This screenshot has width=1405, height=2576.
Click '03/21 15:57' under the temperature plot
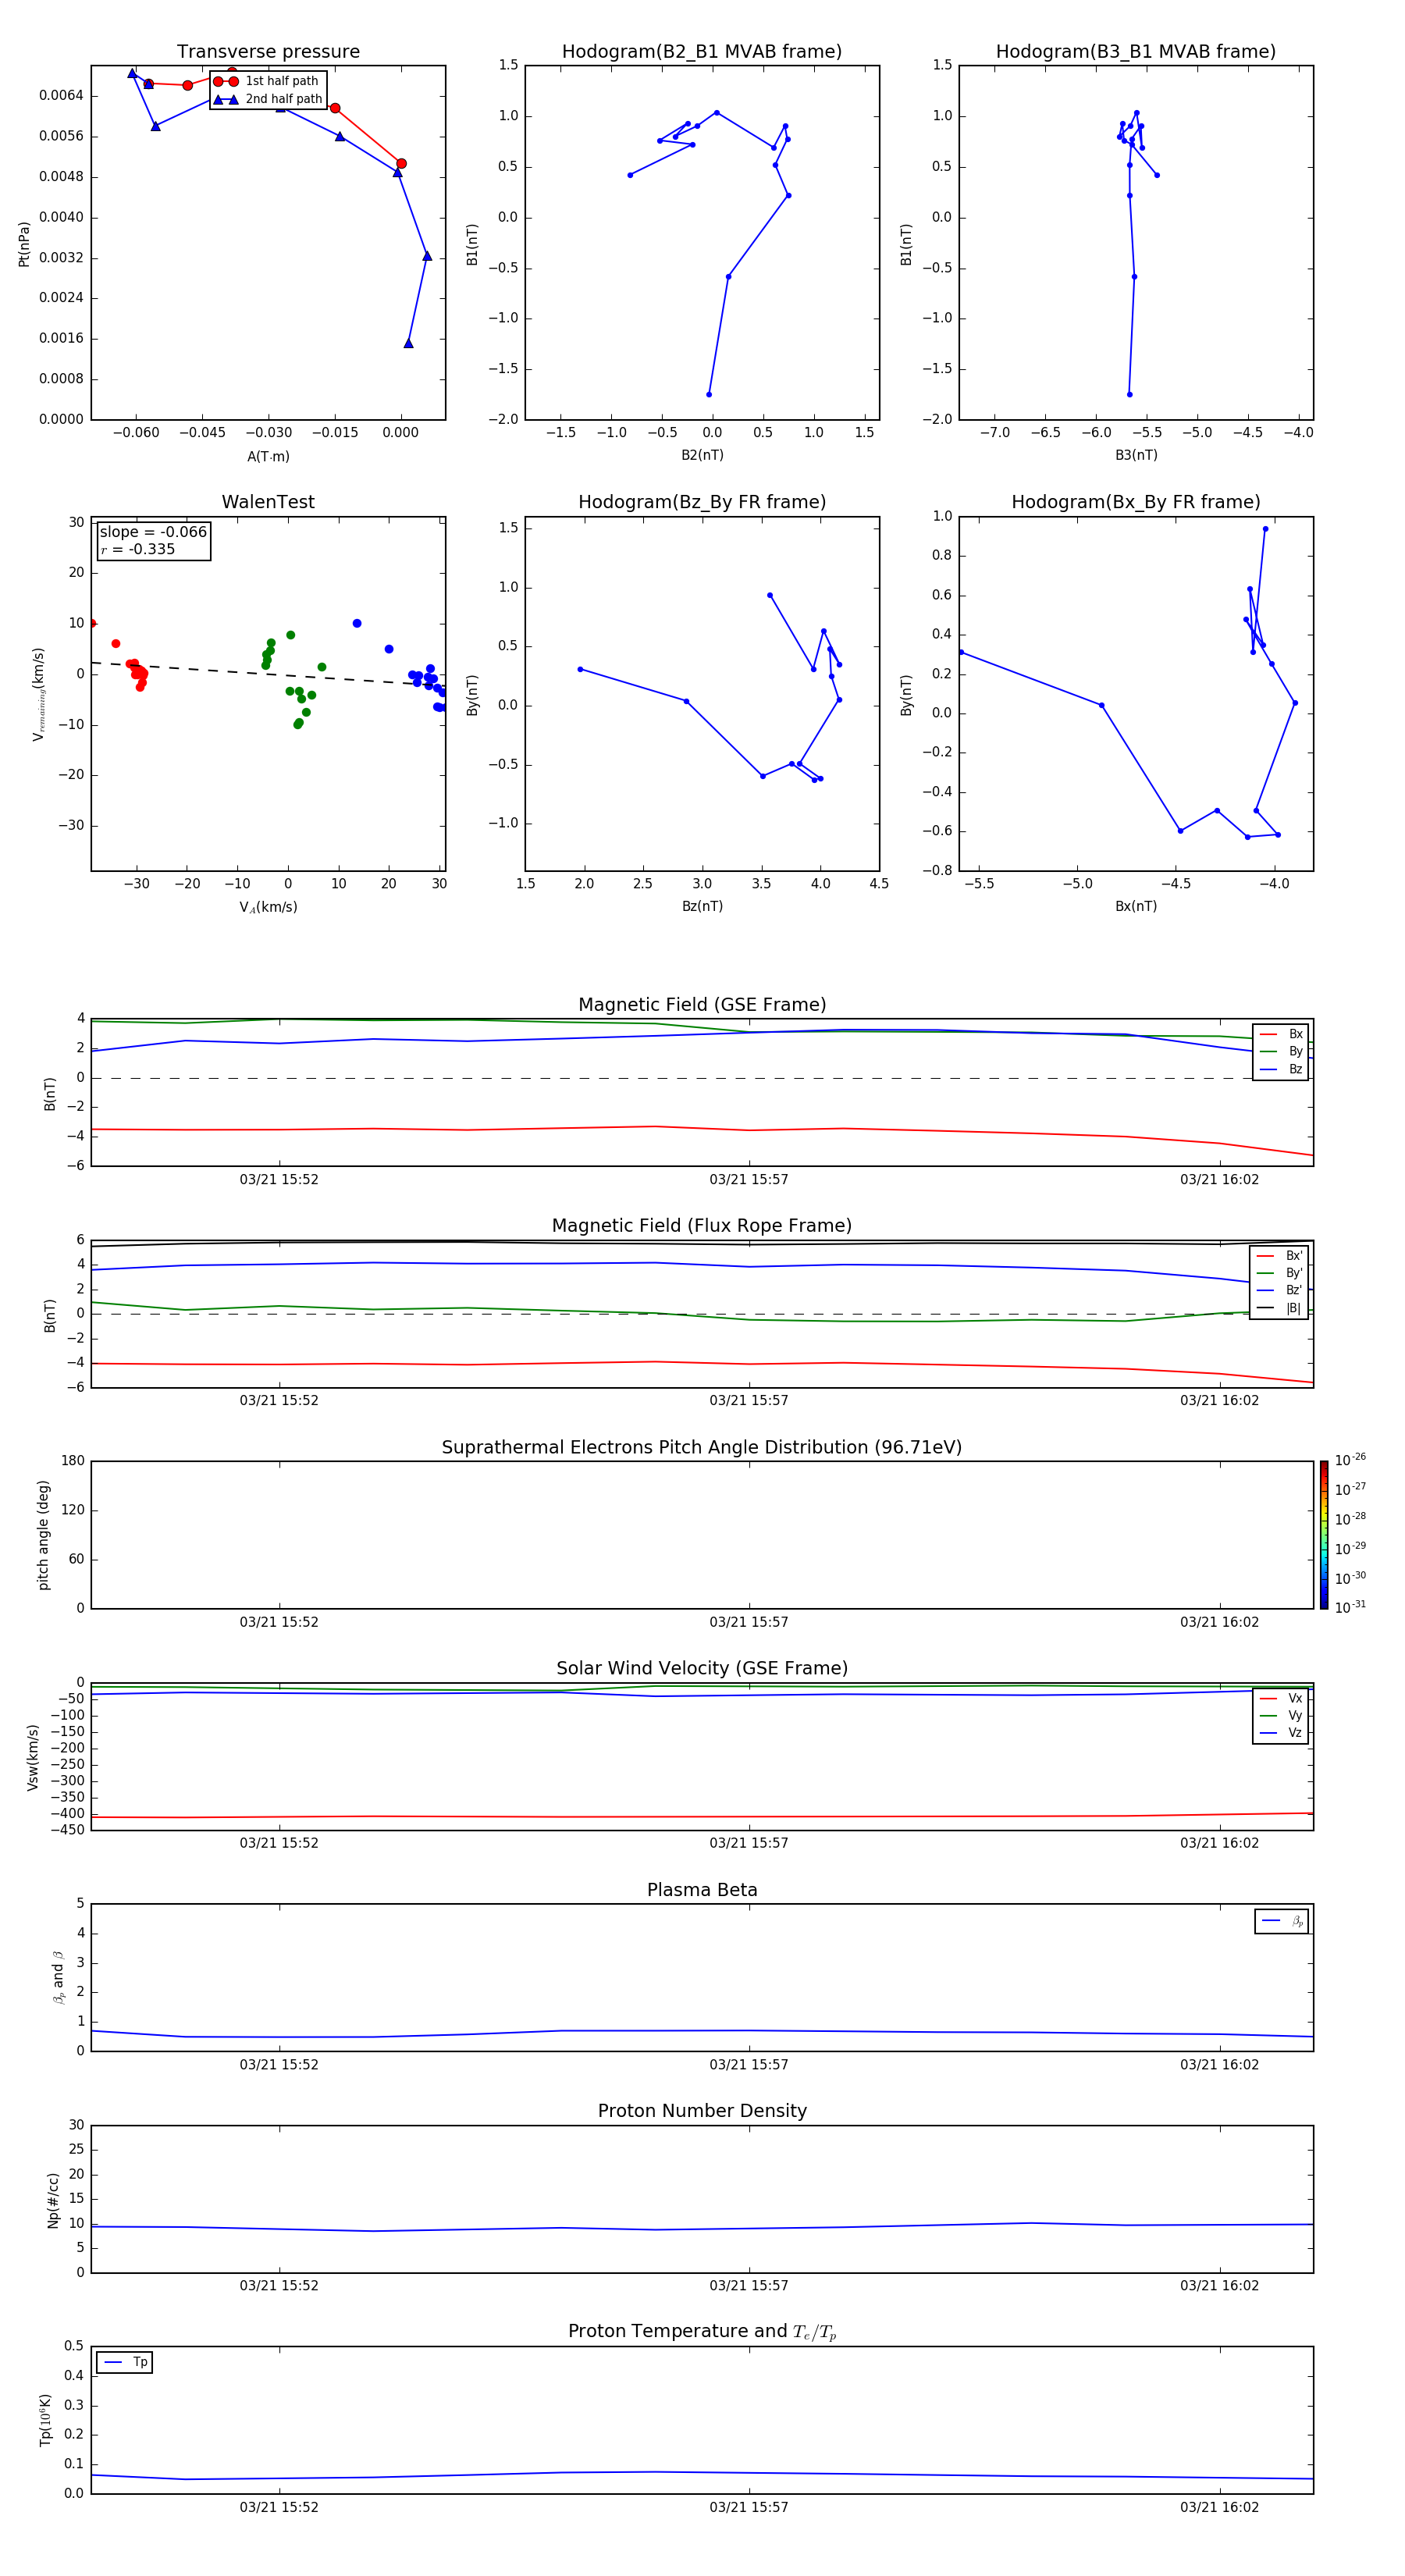[749, 2507]
